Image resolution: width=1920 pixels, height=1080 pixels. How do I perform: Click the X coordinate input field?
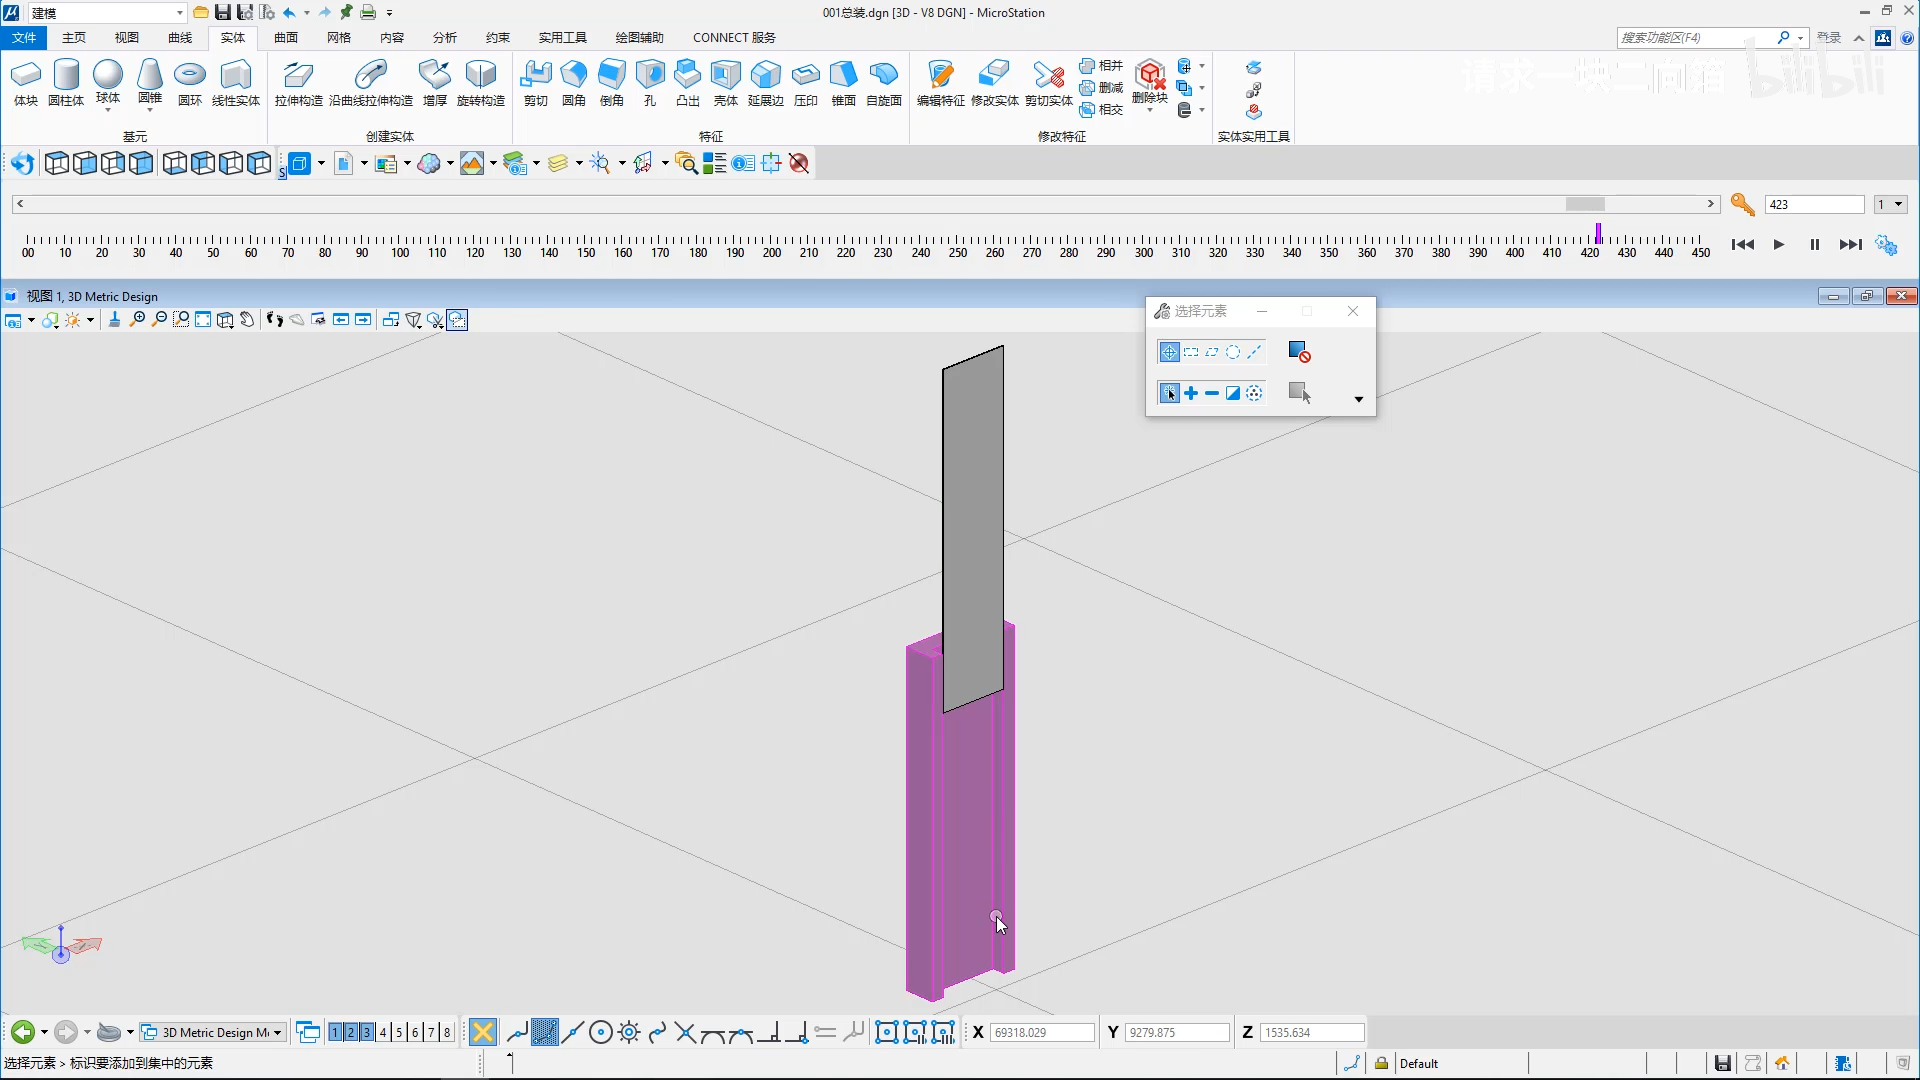1042,1033
